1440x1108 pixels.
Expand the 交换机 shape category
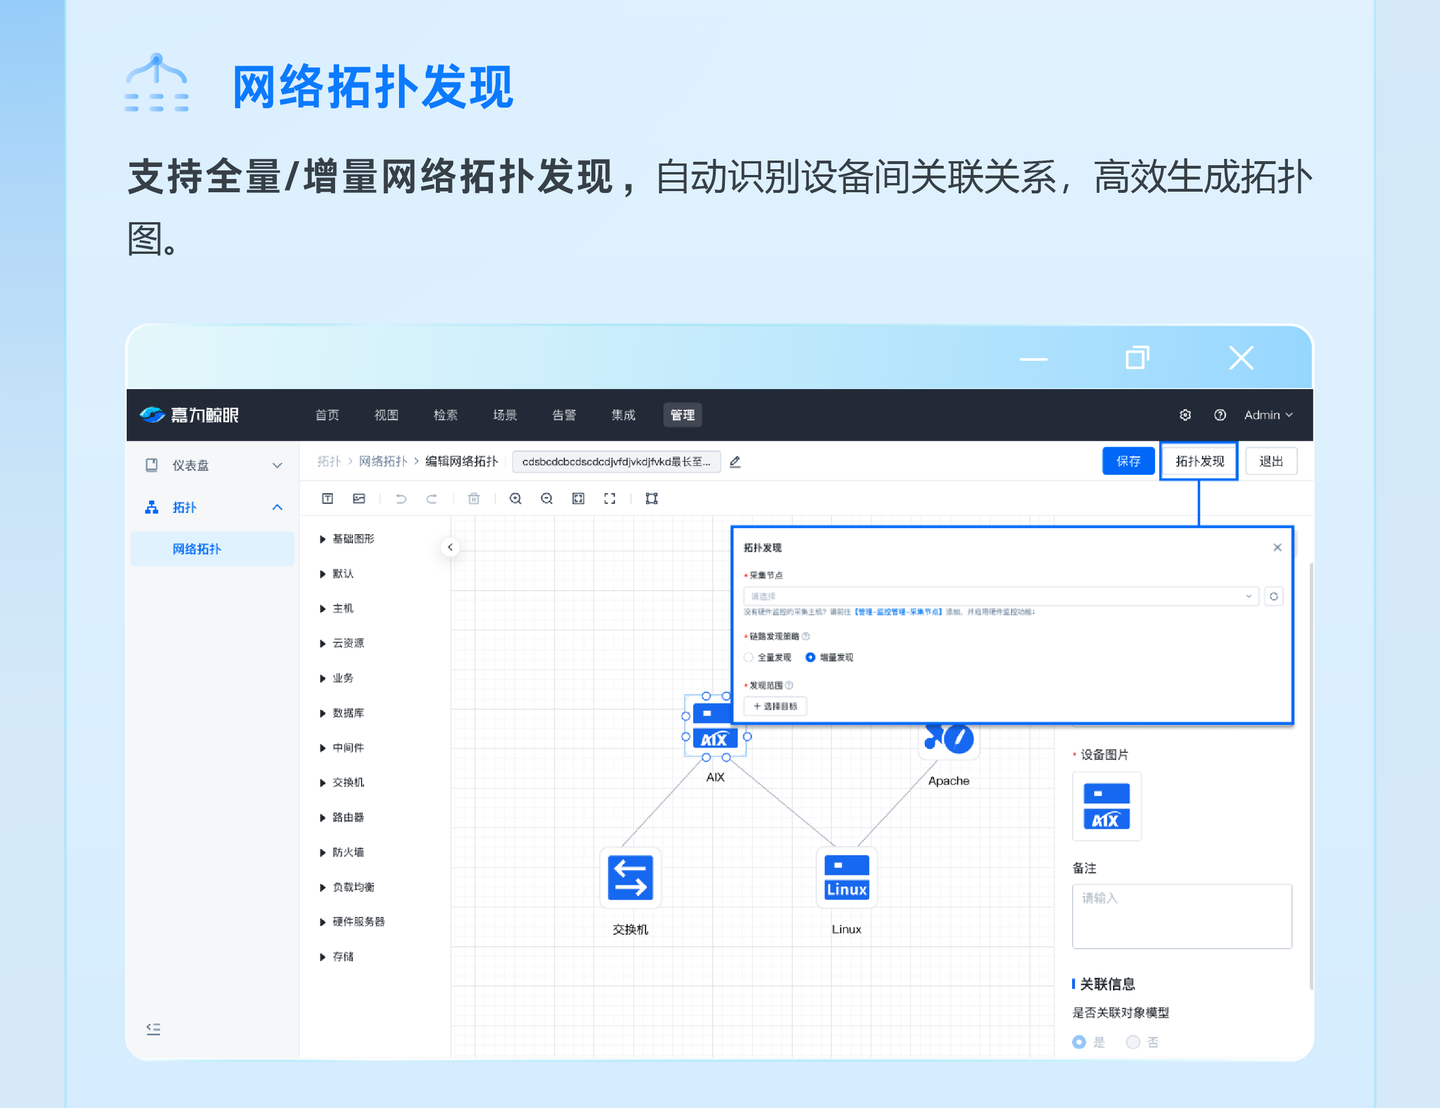click(x=323, y=783)
